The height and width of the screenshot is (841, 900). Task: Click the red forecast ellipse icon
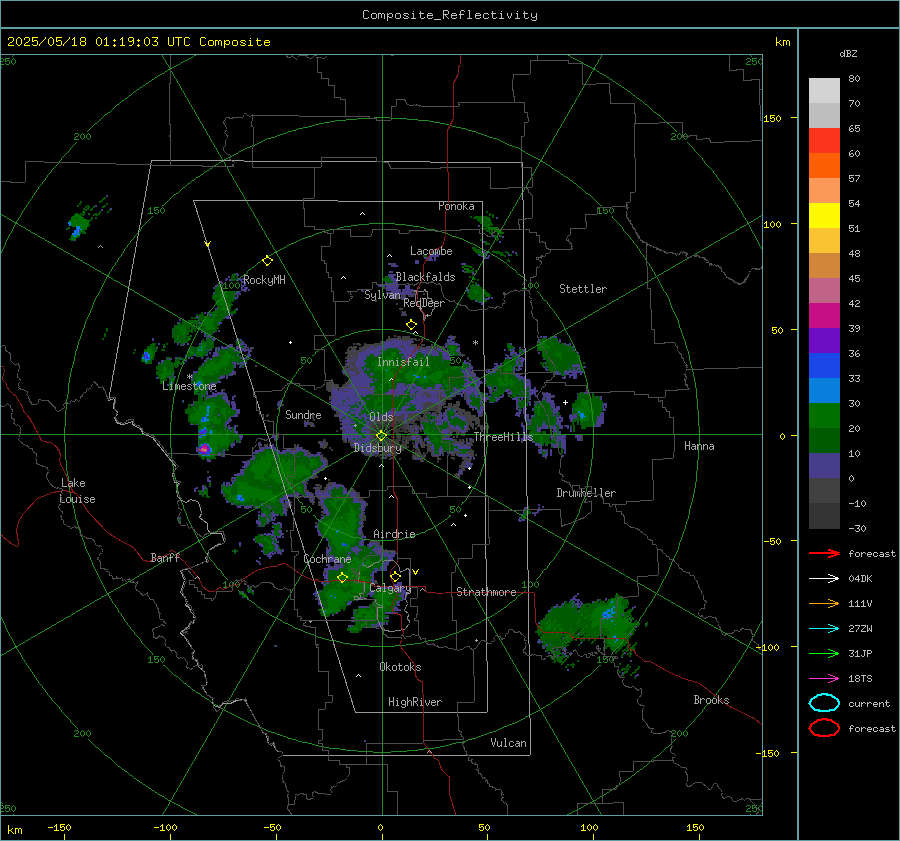point(824,728)
